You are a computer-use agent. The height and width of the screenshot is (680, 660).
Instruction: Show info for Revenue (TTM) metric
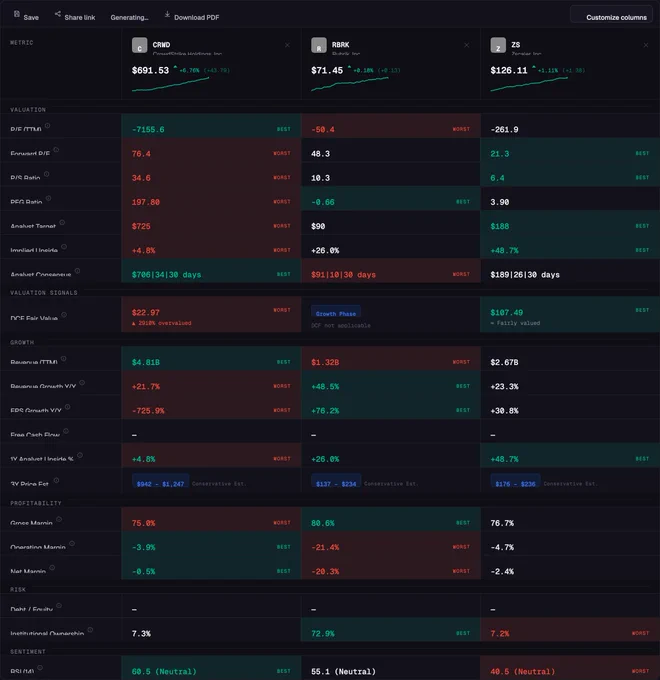click(64, 359)
